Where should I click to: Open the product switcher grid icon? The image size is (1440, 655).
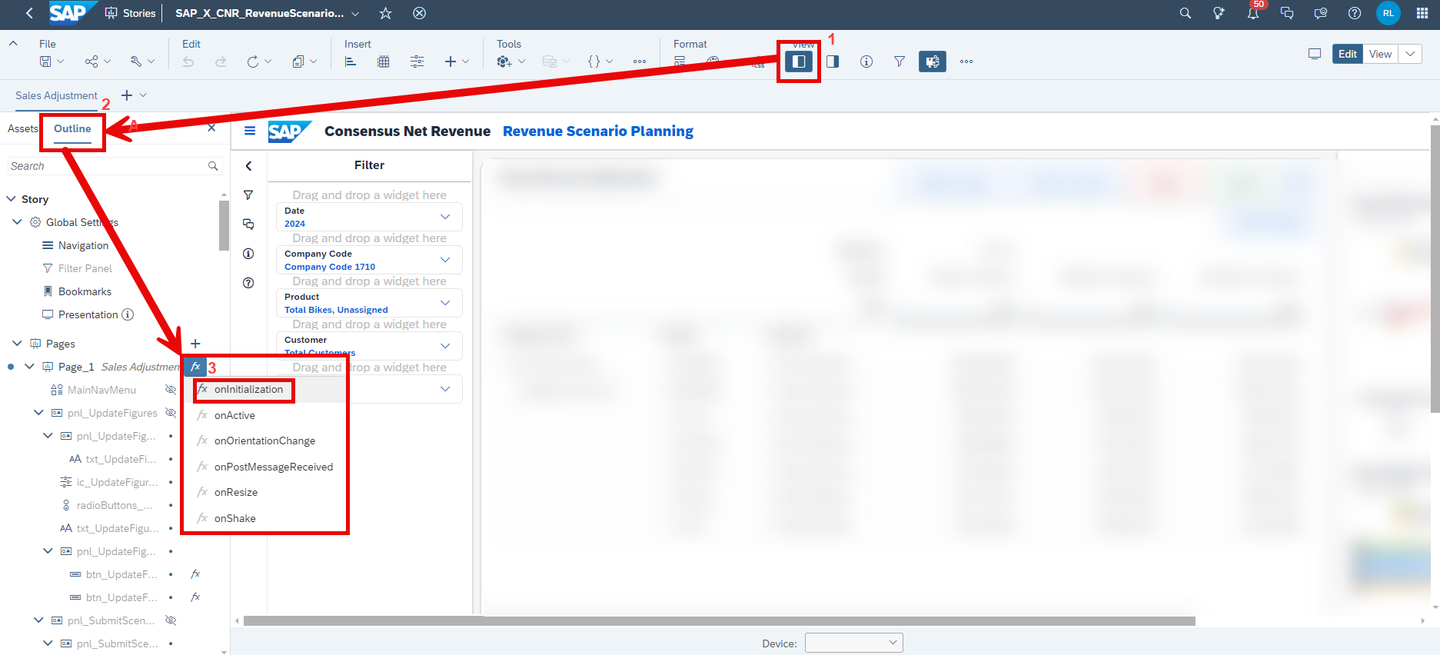tap(1421, 13)
